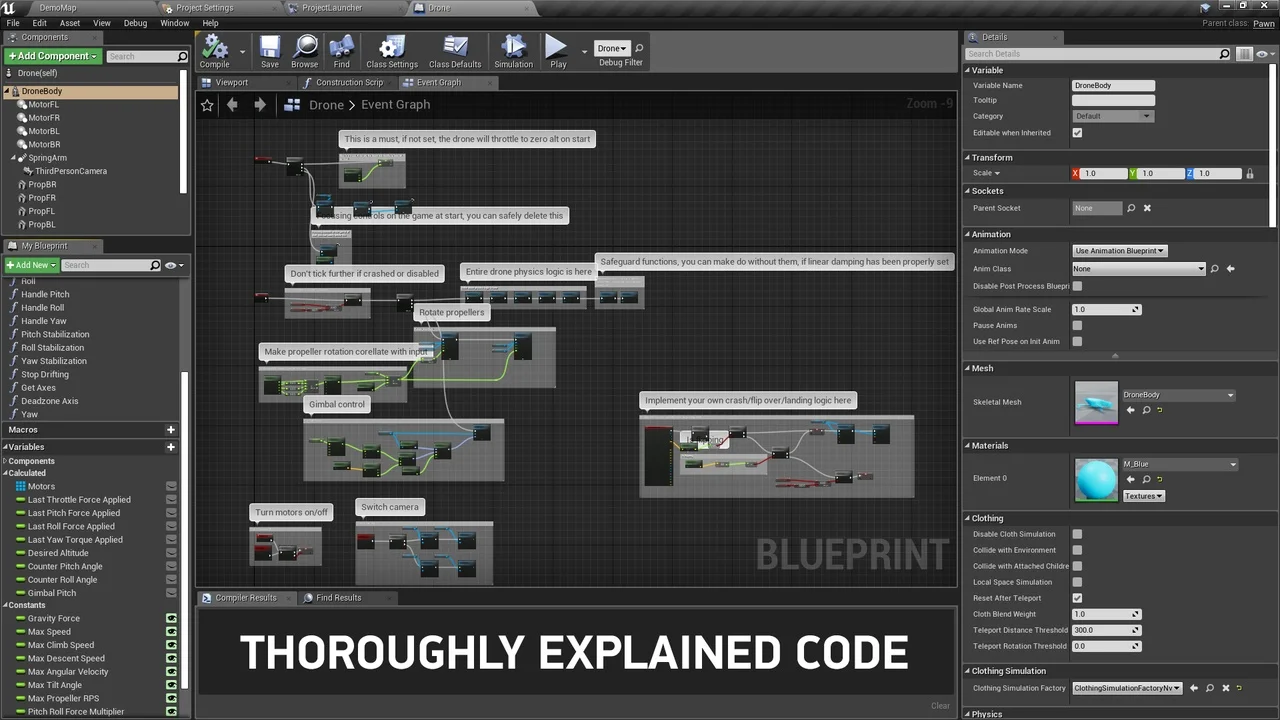Toggle Editable when Inherited checkbox

point(1077,133)
